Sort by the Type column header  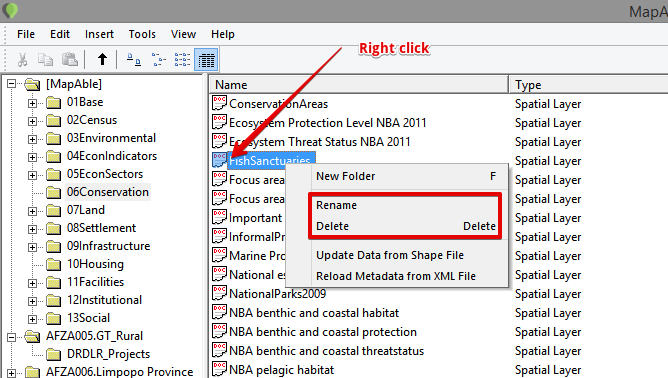point(589,85)
